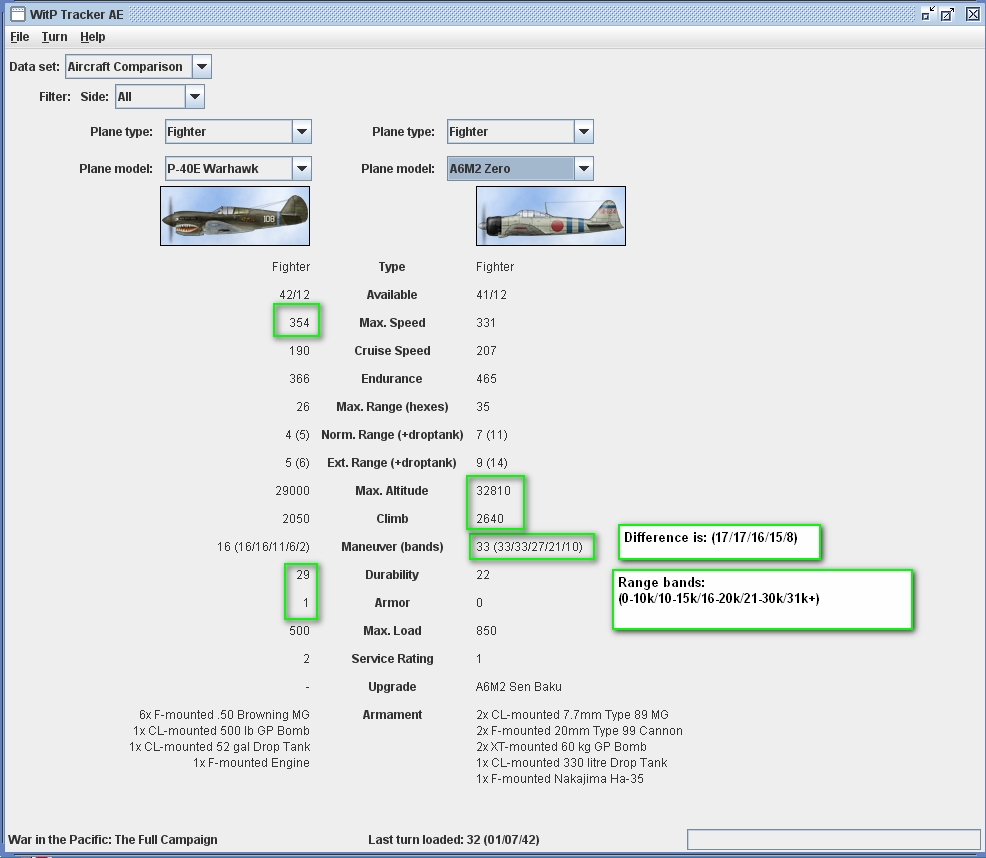Click the iconify window button in title bar
986x858 pixels.
928,14
